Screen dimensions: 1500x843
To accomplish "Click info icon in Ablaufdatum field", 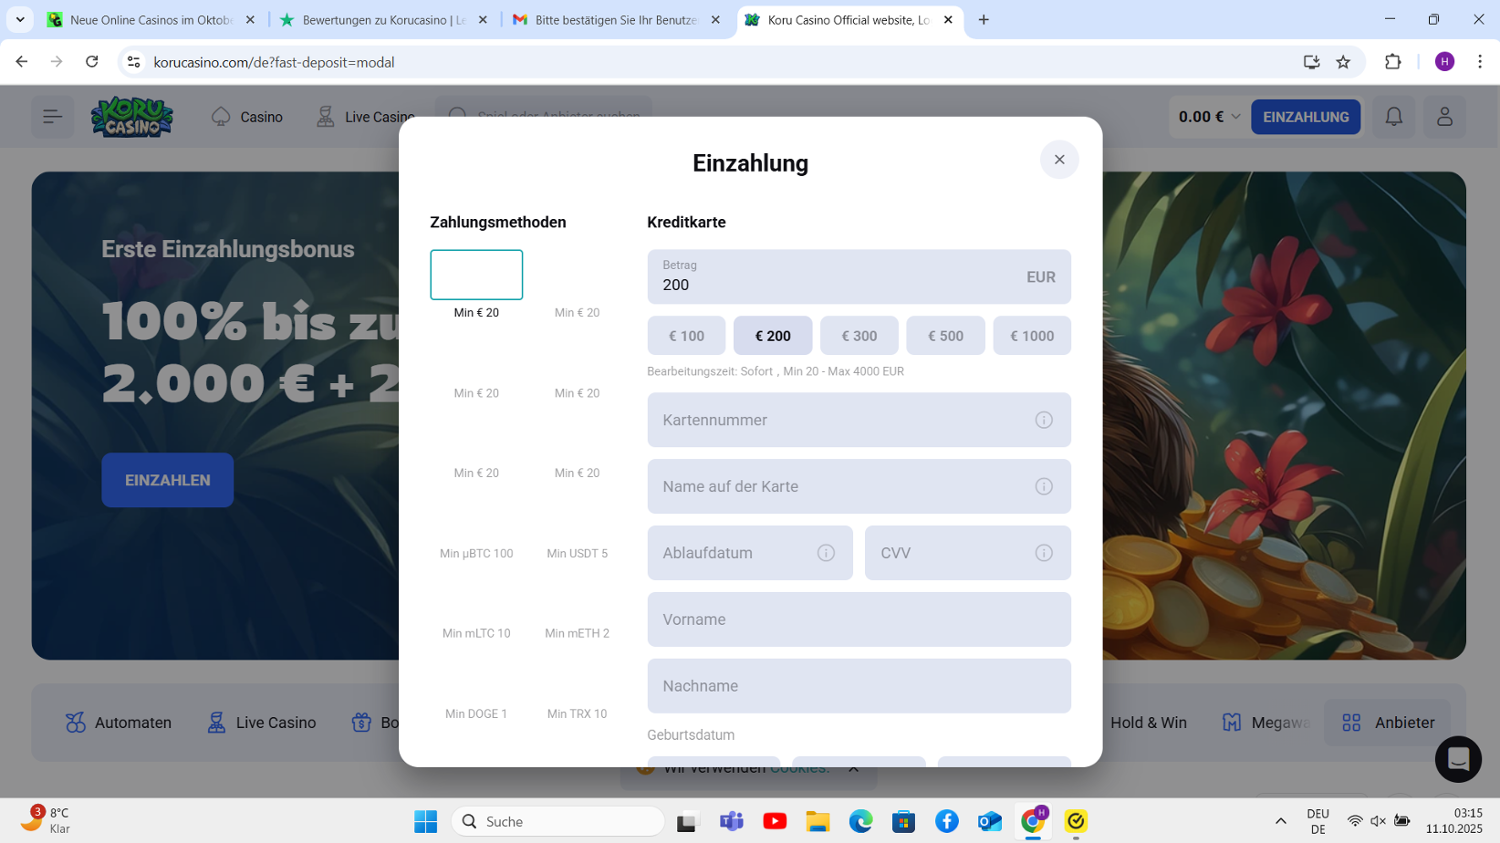I will [826, 553].
